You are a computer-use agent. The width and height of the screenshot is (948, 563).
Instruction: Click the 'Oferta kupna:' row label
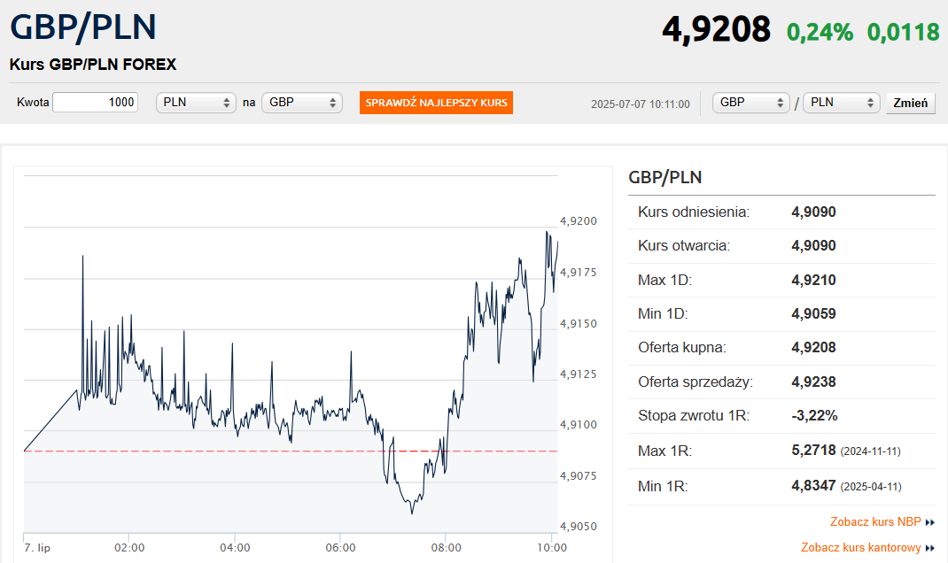click(x=682, y=348)
